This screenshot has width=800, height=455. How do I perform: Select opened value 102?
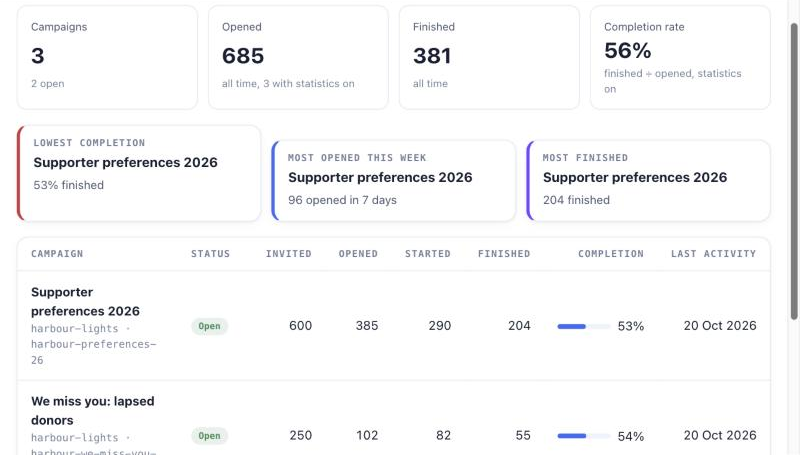click(x=367, y=435)
